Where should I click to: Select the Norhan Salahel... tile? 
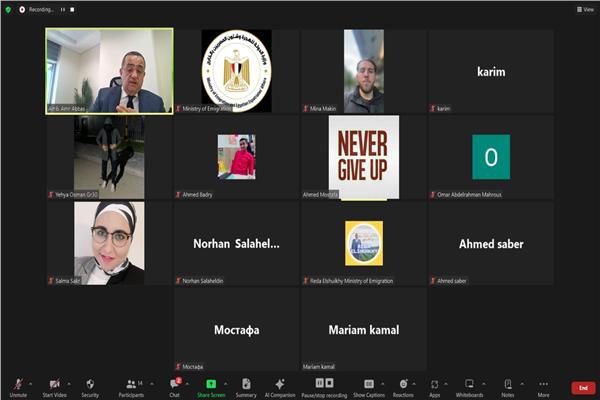(x=236, y=243)
